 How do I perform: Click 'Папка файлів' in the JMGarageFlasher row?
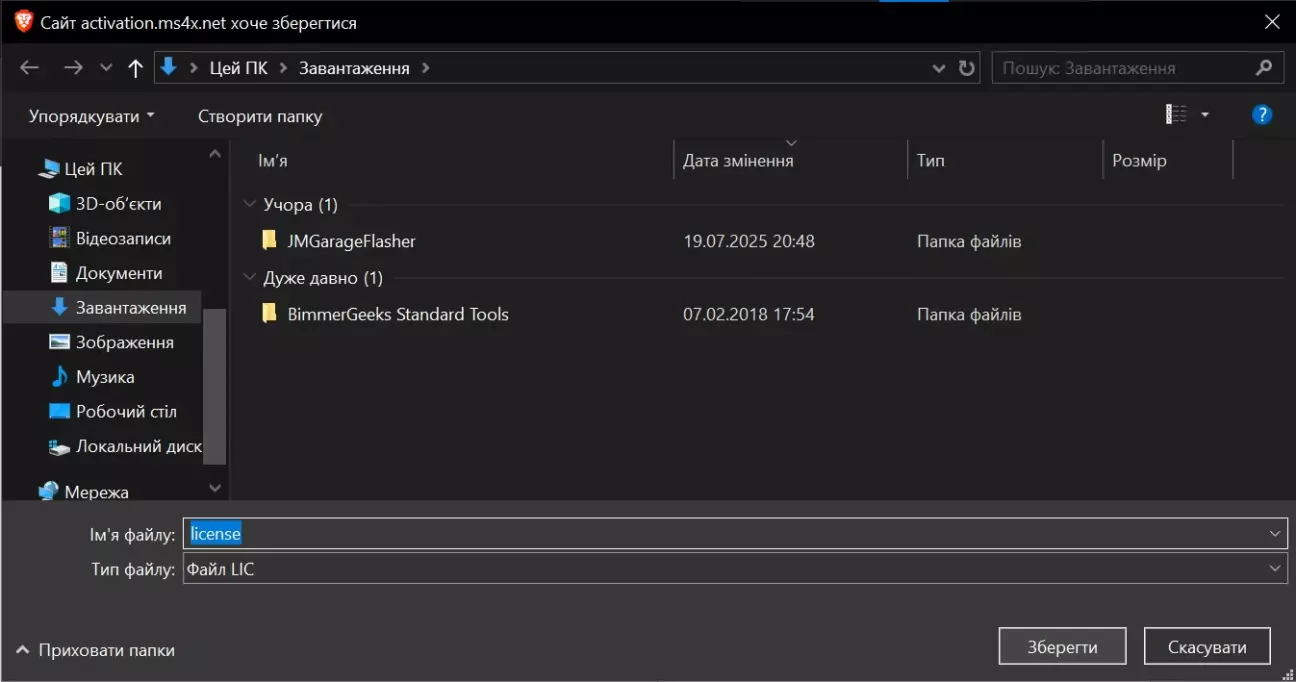[969, 241]
